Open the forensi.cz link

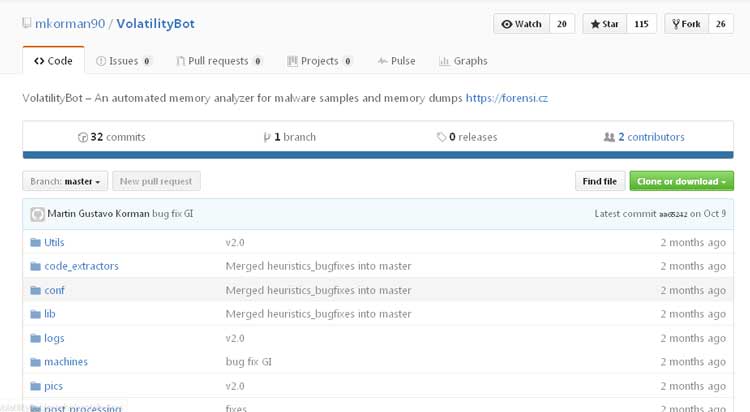(x=506, y=98)
